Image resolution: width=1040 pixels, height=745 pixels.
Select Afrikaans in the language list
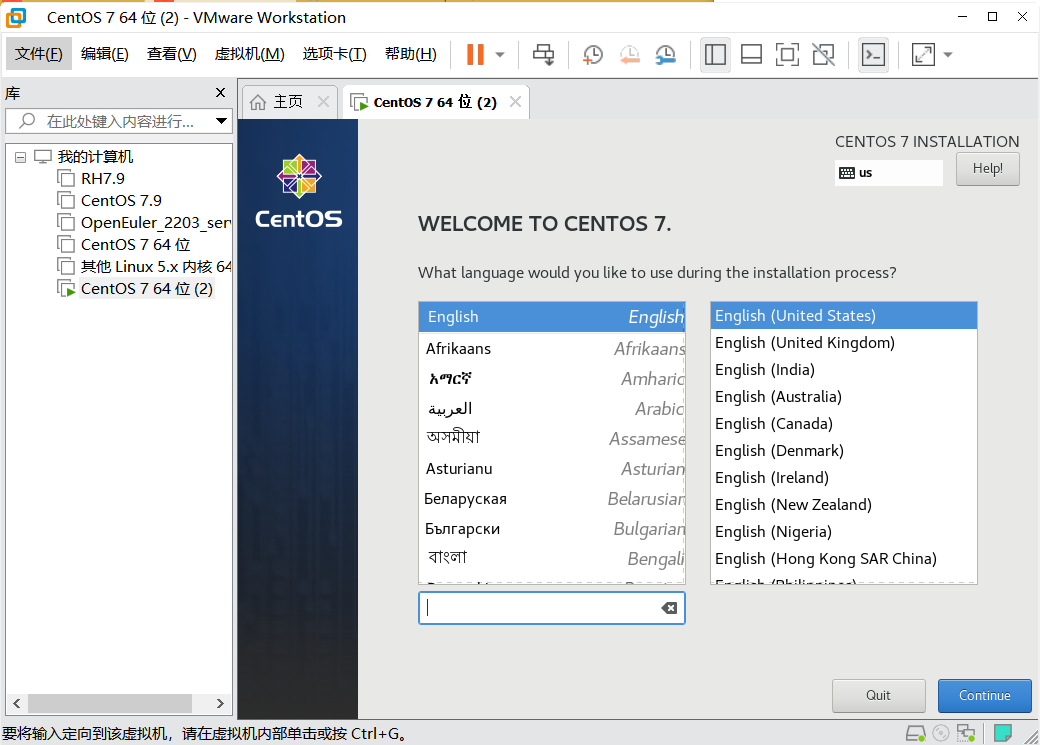[552, 348]
